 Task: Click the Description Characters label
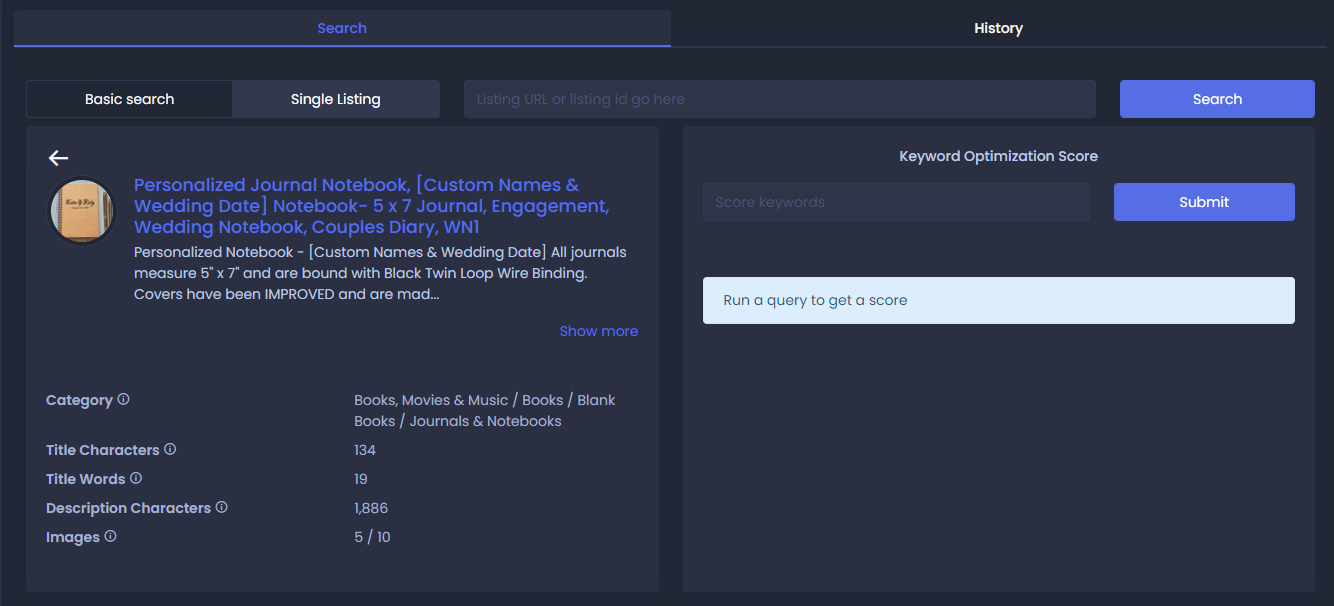coord(129,508)
